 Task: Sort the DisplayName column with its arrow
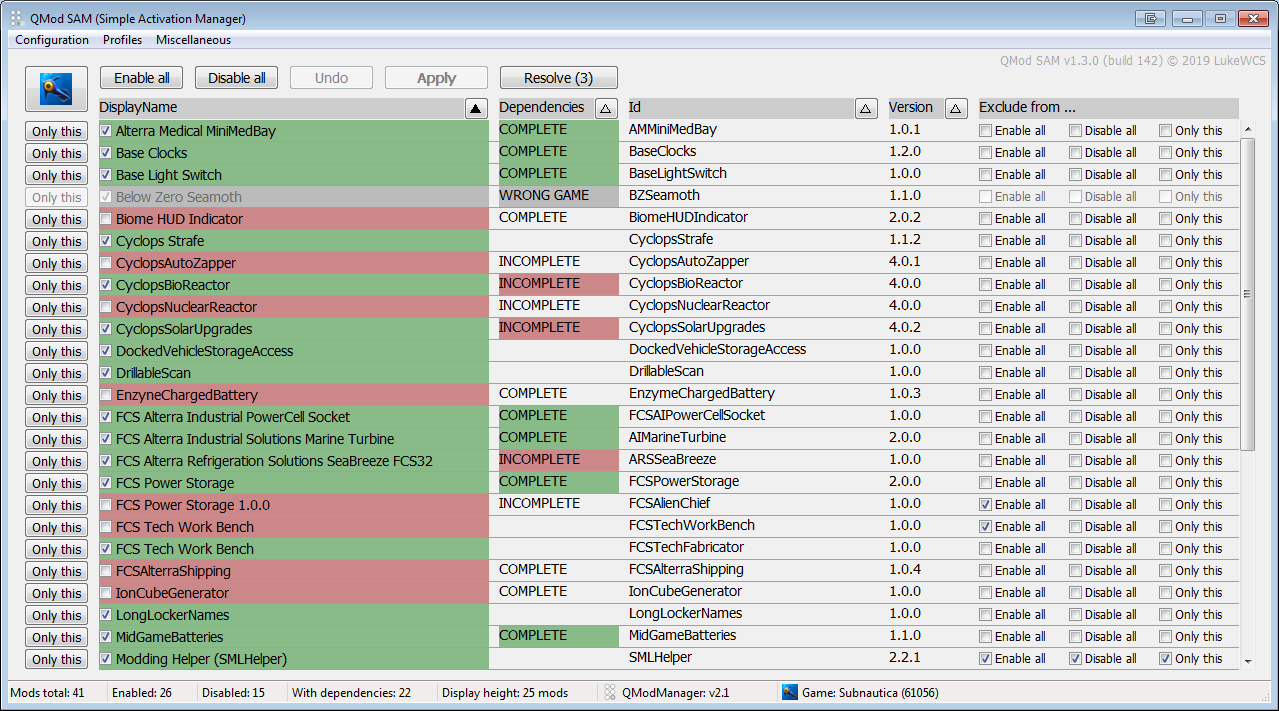click(x=476, y=108)
